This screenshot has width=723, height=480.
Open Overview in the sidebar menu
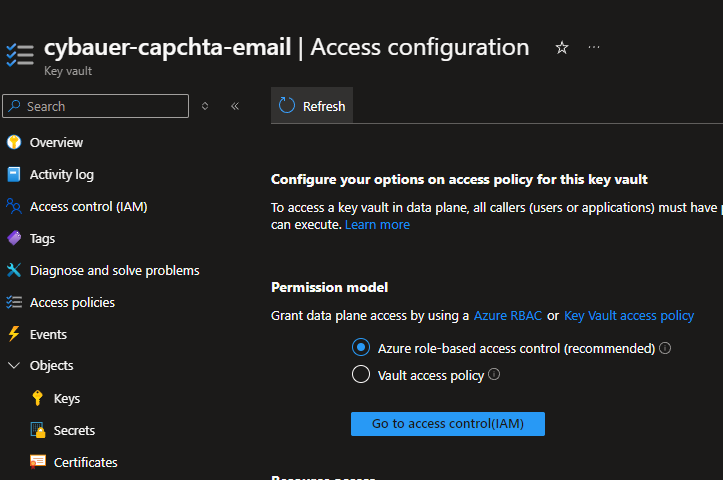[x=56, y=142]
